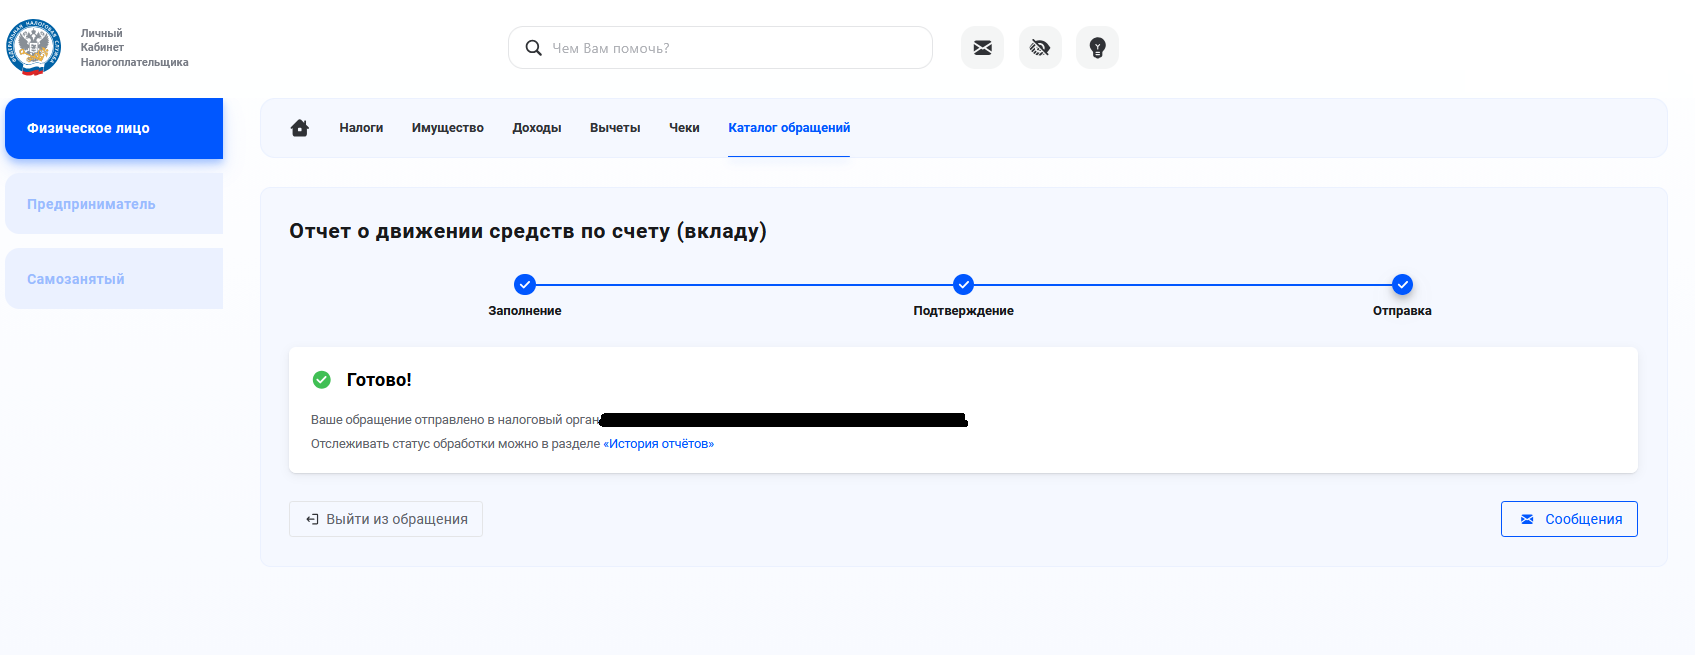Go to home via house icon

[300, 128]
